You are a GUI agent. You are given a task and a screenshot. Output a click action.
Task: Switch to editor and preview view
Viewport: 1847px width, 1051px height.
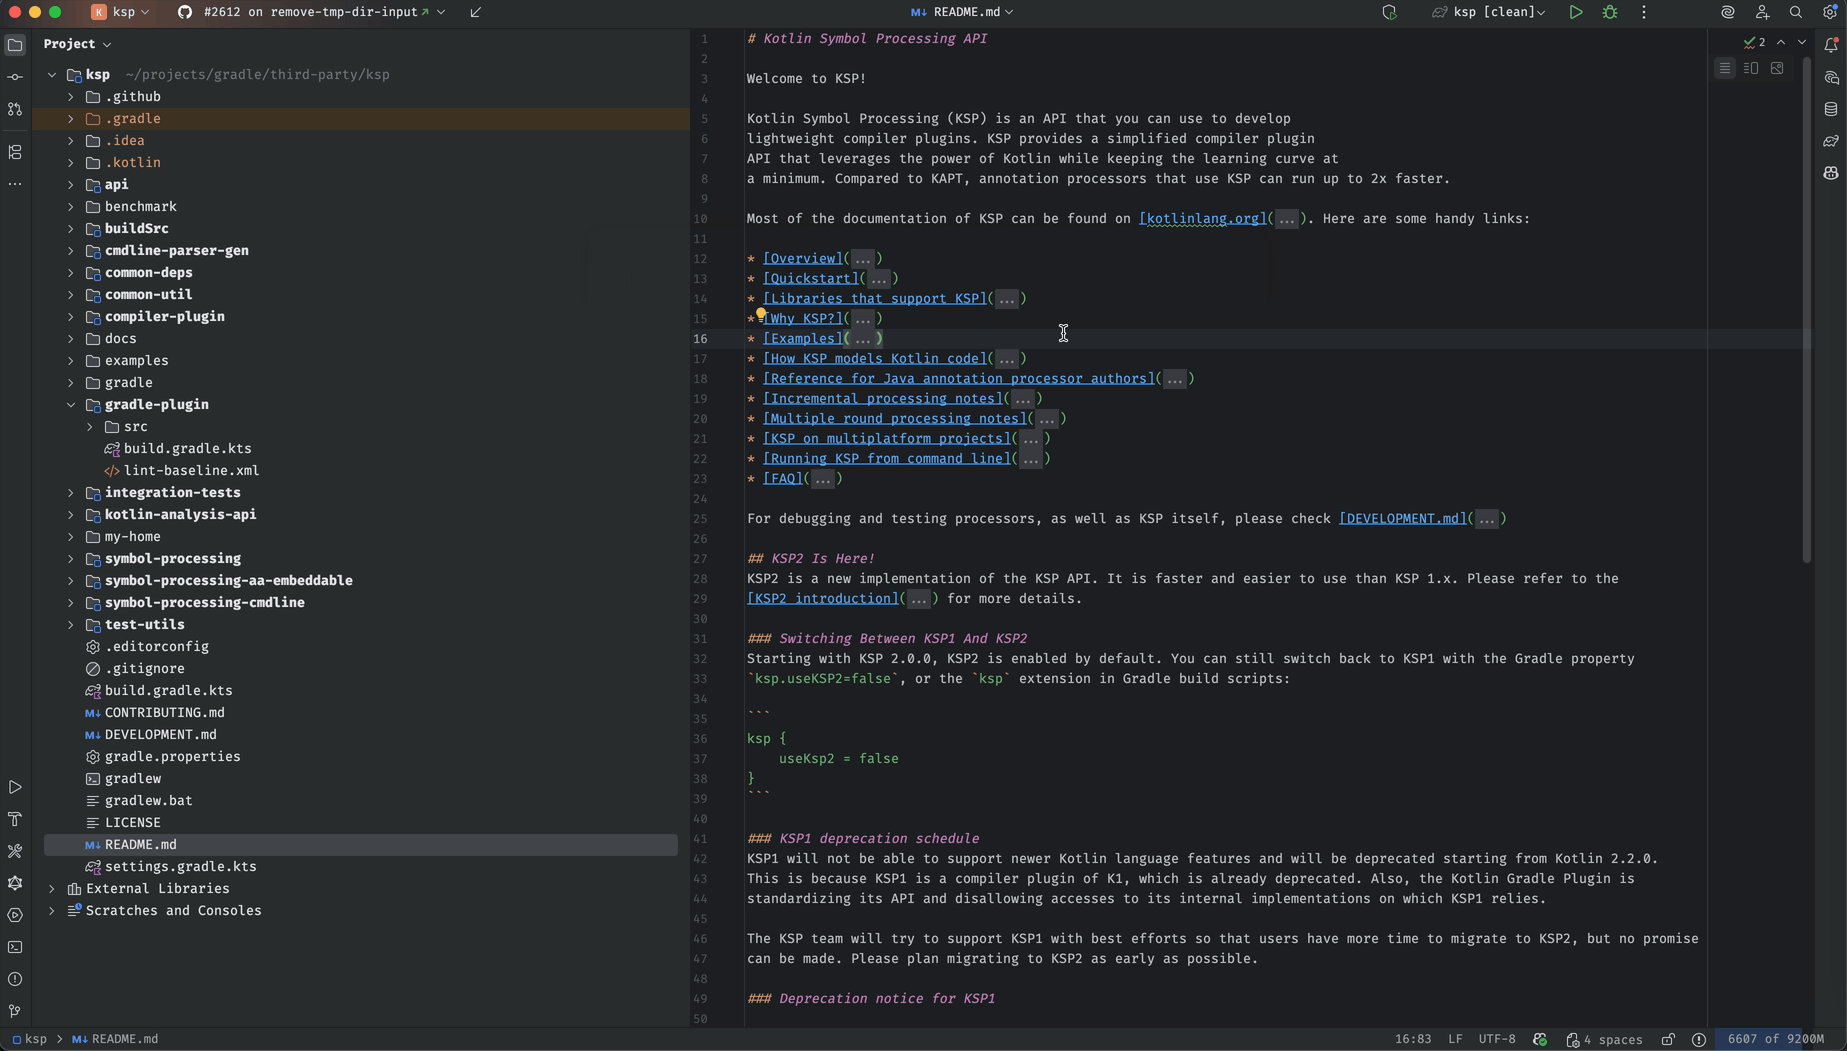[x=1750, y=69]
